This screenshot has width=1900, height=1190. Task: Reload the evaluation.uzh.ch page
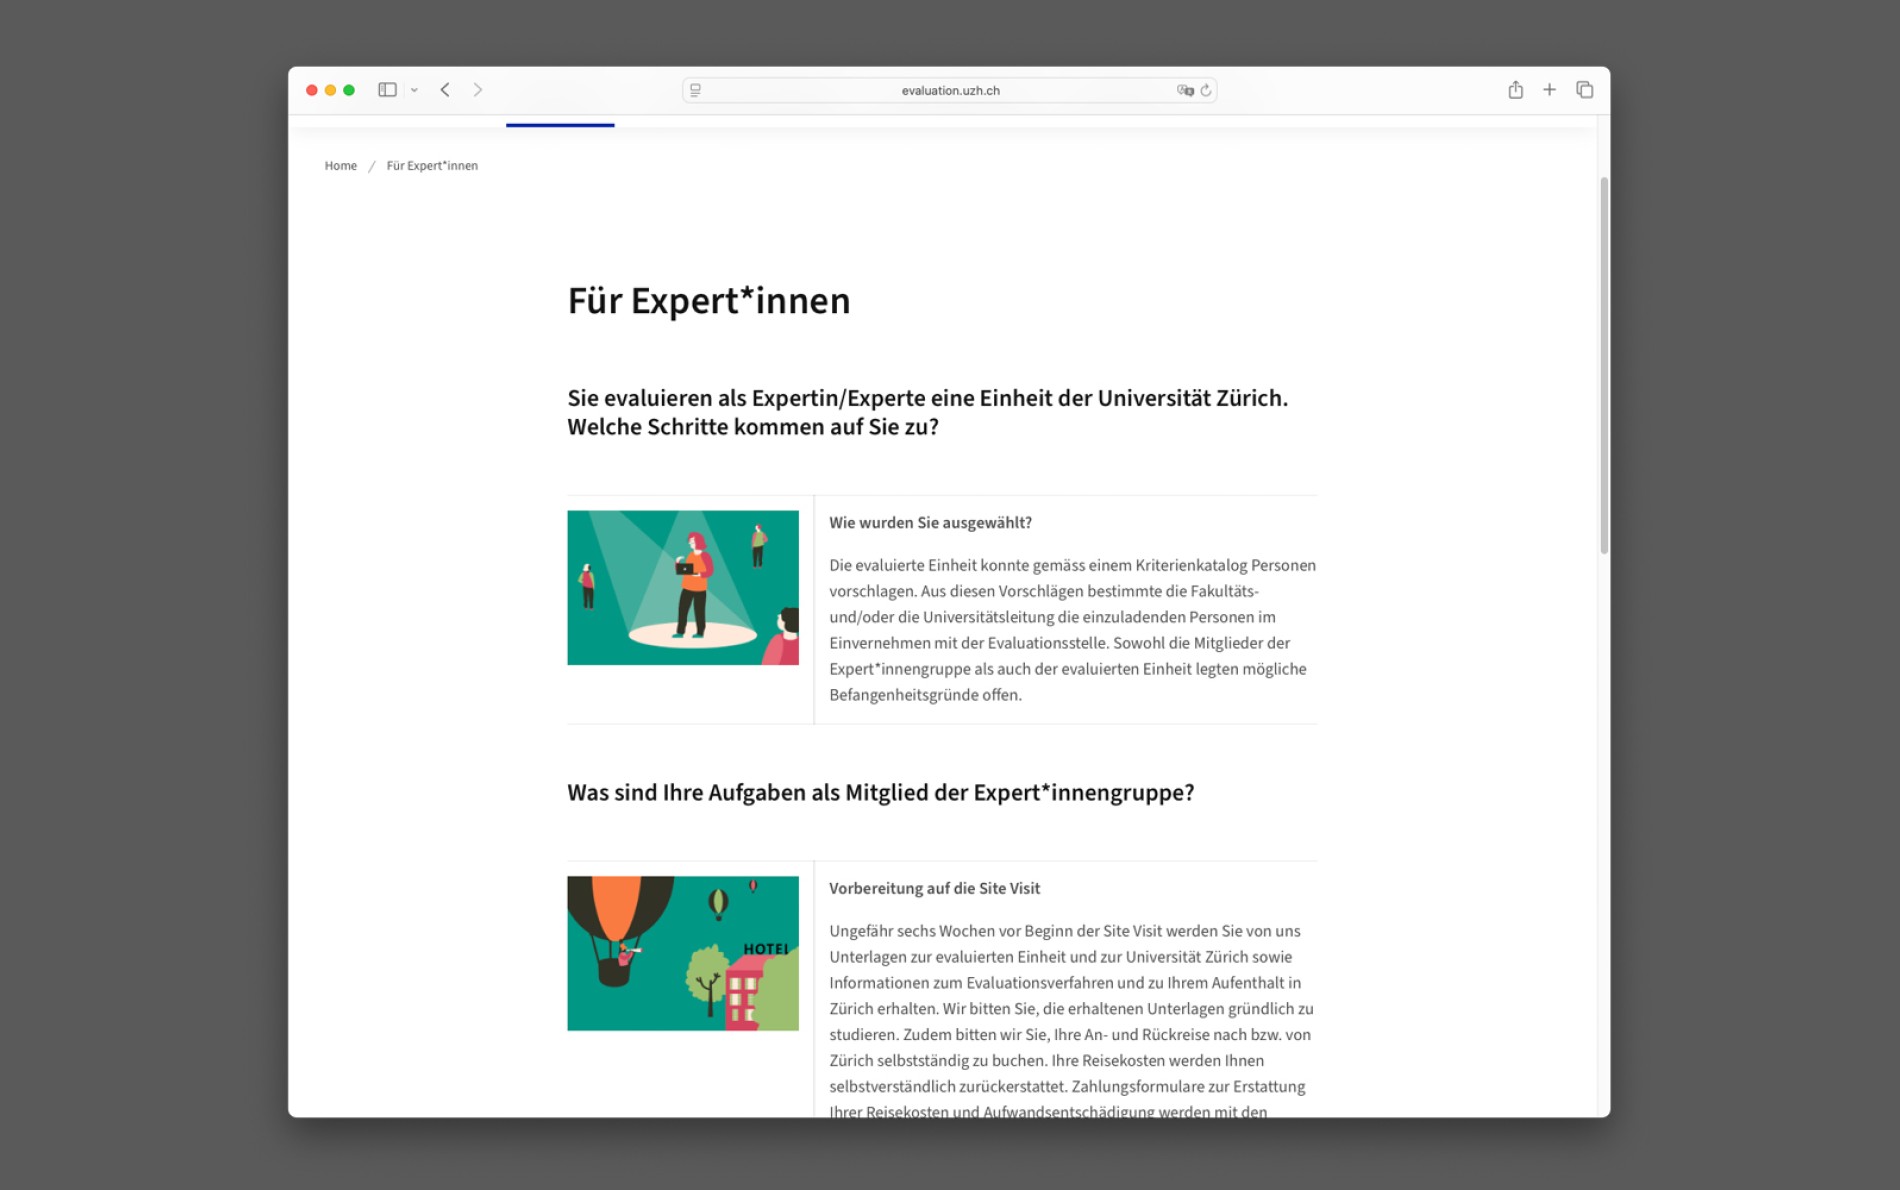[x=1206, y=90]
